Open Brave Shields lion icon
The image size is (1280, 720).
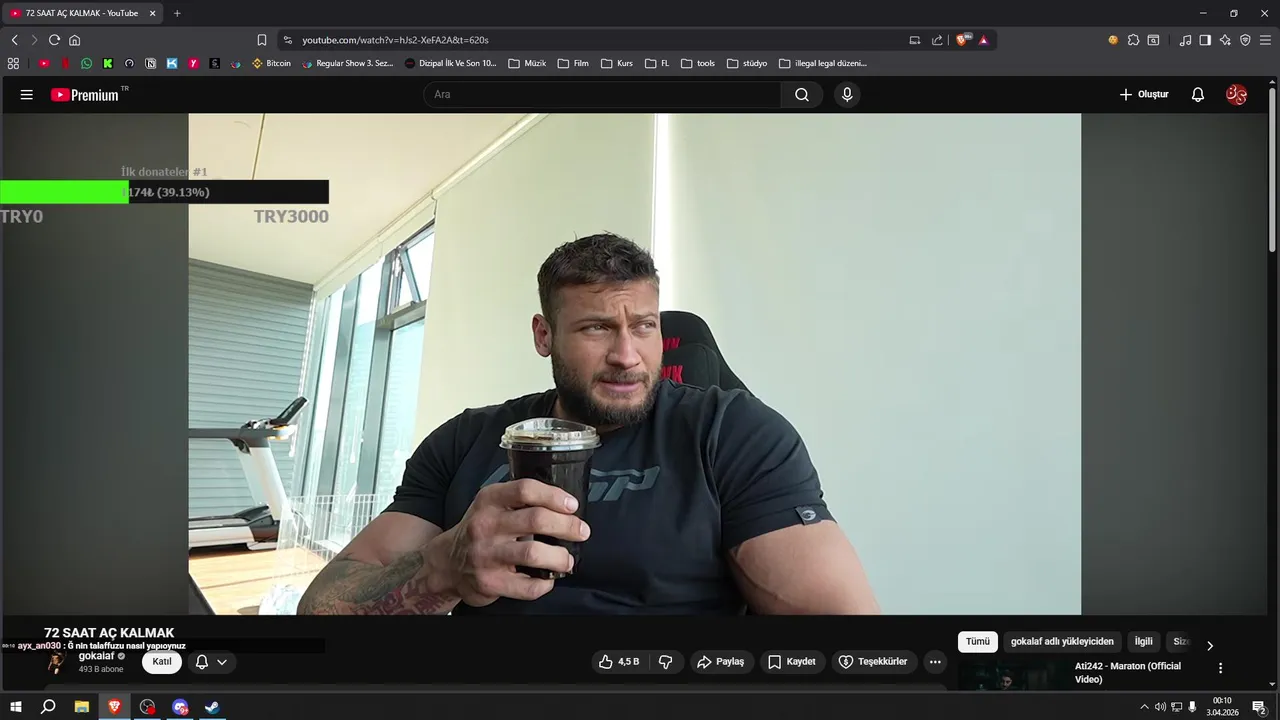tap(963, 40)
